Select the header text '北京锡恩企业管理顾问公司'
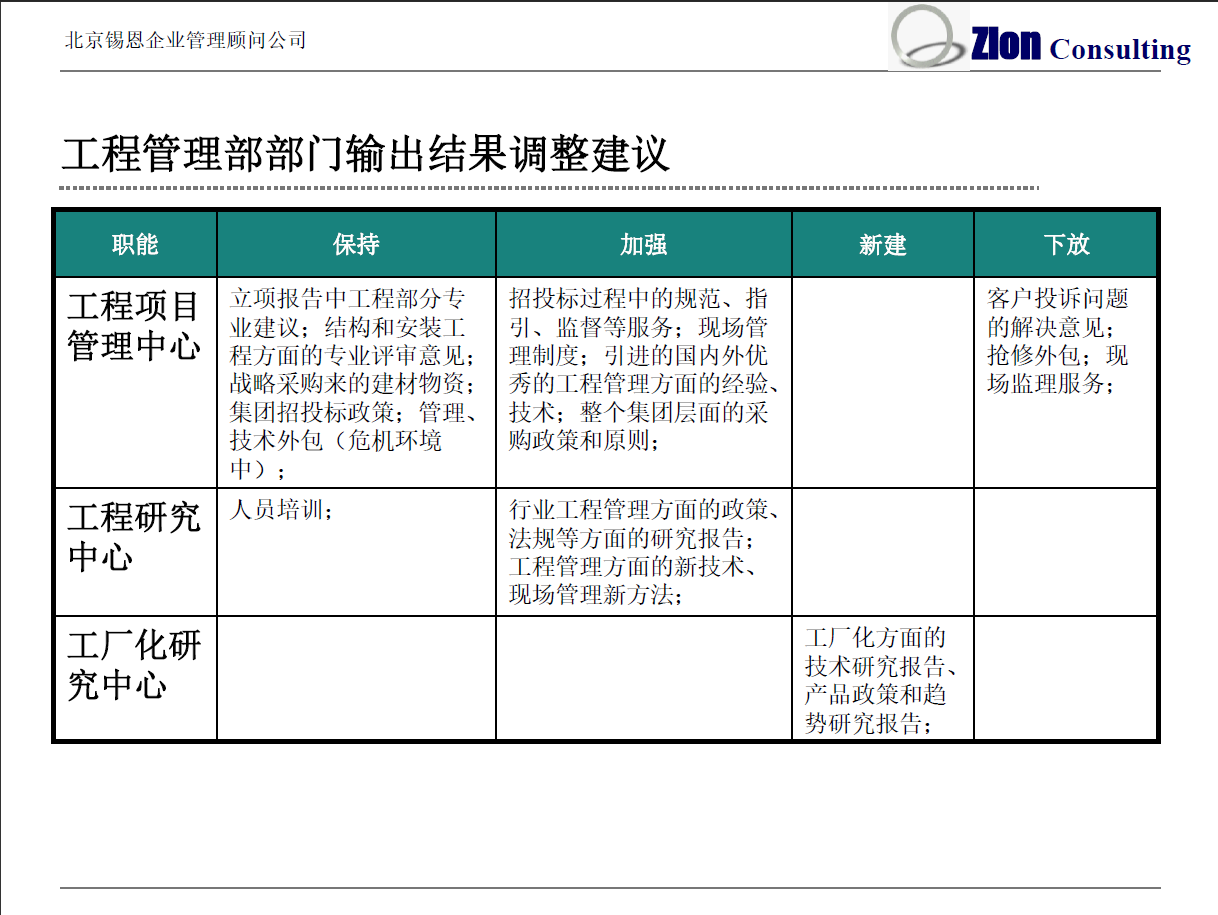 click(185, 41)
